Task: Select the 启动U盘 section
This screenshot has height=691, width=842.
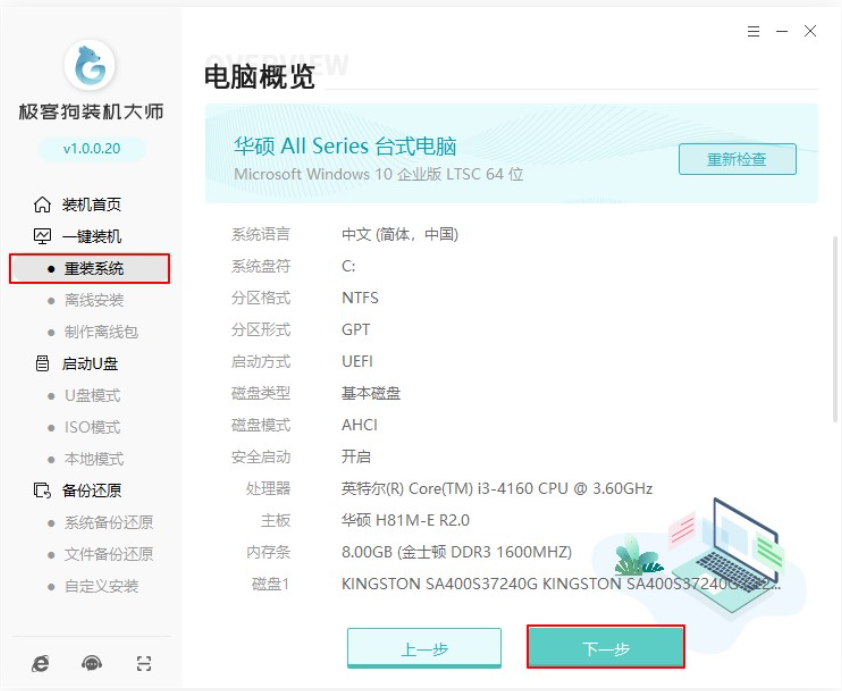Action: pos(90,363)
